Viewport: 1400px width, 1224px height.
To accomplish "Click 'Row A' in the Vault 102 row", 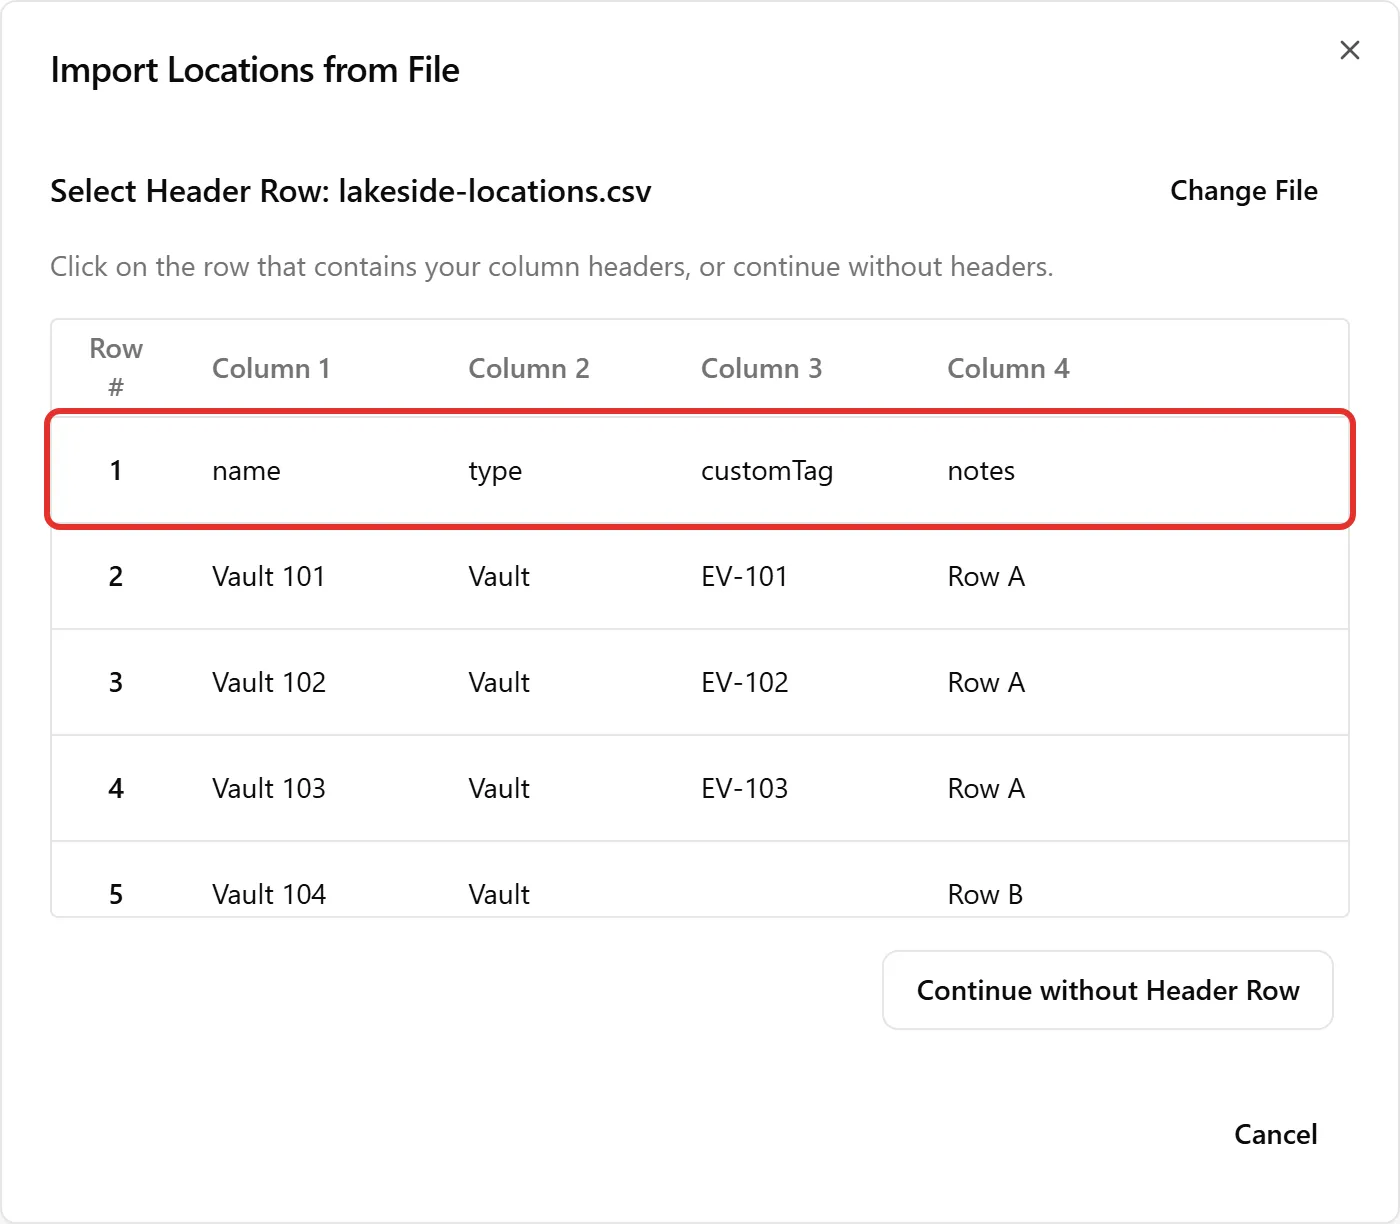I will pyautogui.click(x=986, y=683).
